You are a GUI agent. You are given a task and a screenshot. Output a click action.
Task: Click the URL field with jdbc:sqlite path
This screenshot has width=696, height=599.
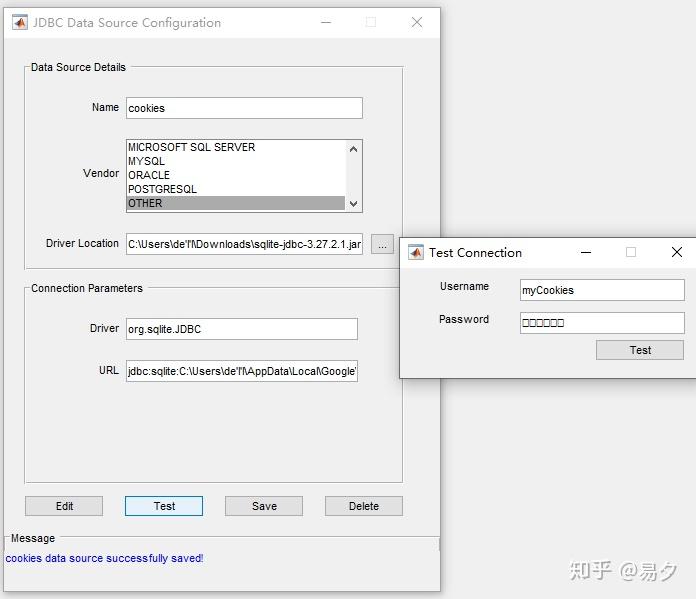pyautogui.click(x=241, y=371)
